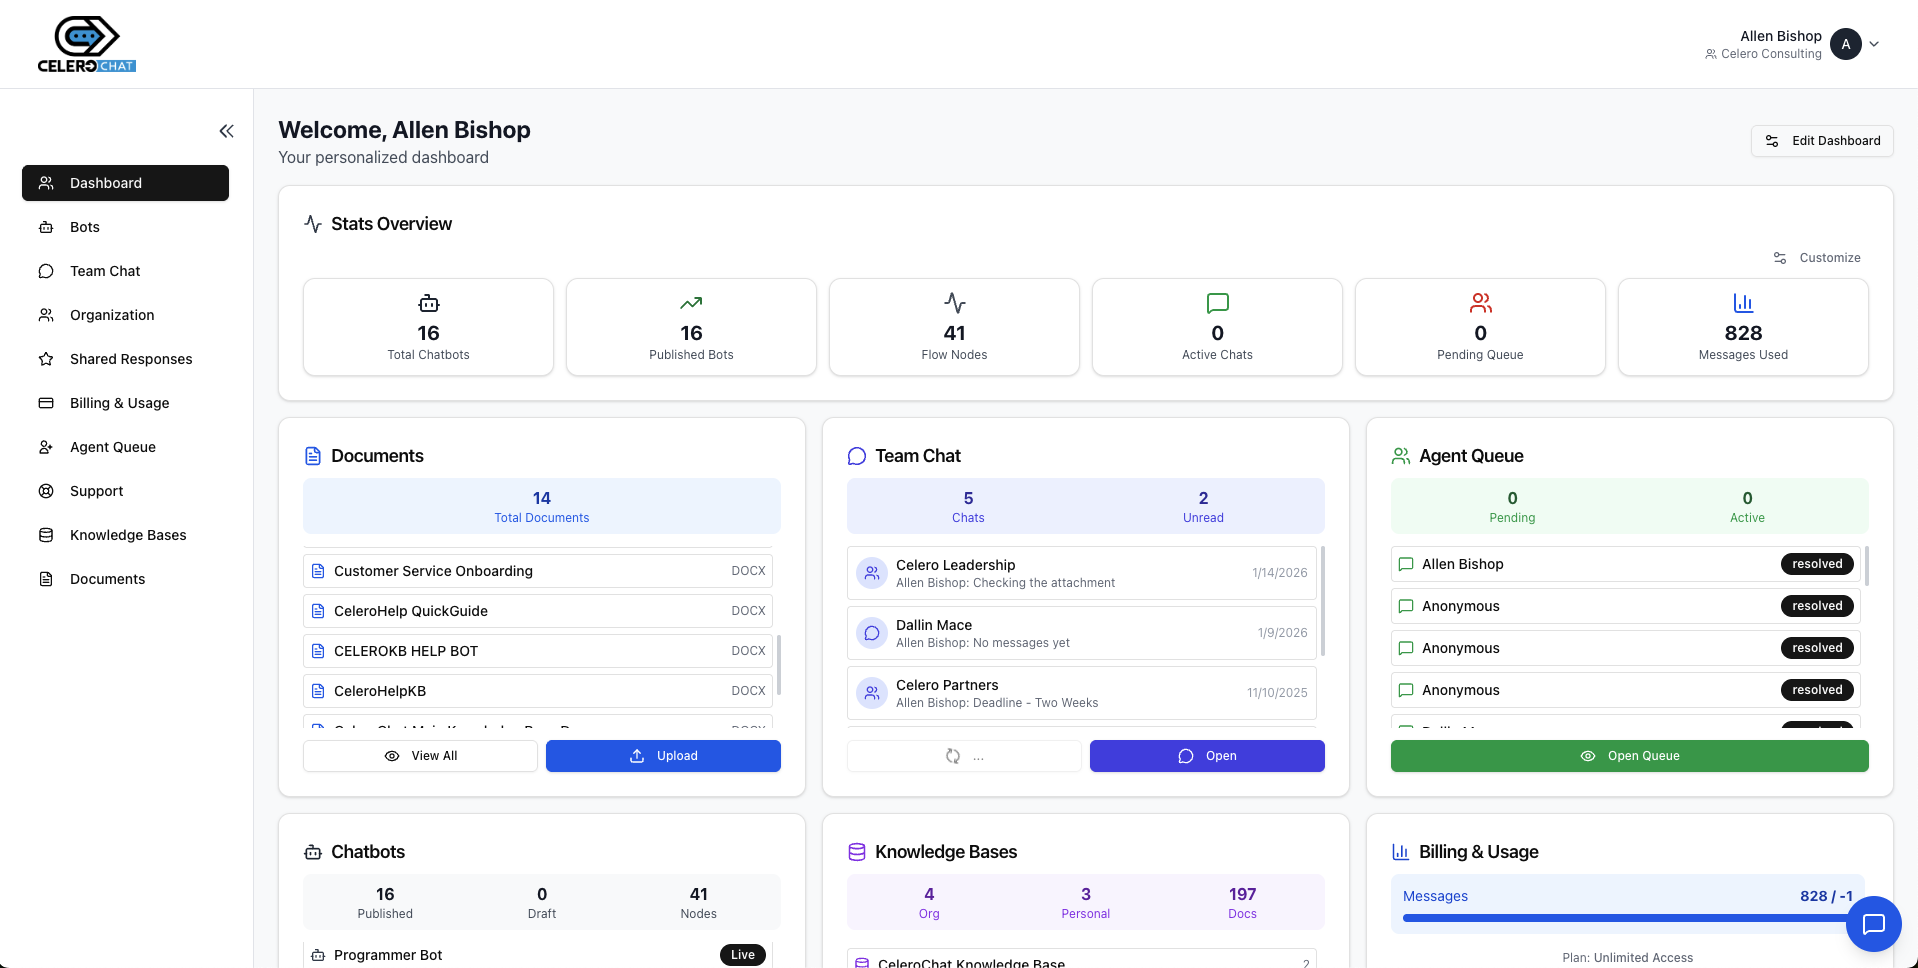Click the Celero Leadership group avatar icon

click(872, 573)
